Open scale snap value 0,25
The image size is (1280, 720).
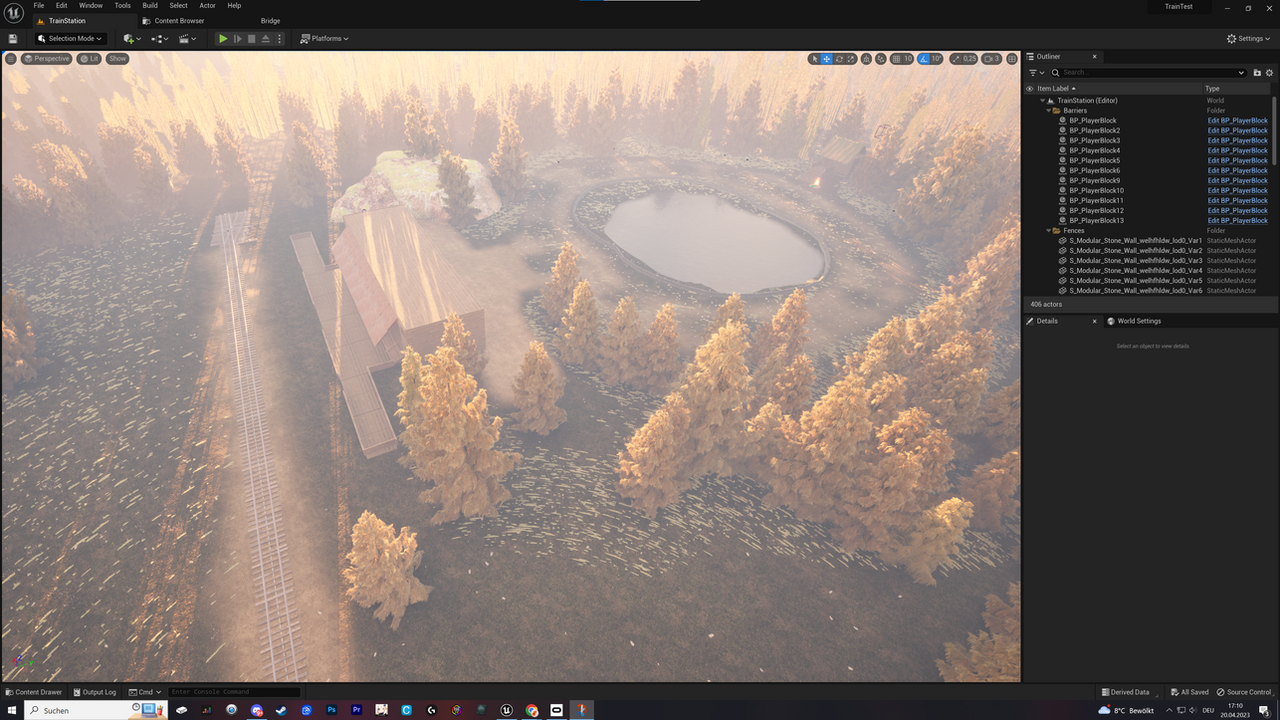pos(970,59)
